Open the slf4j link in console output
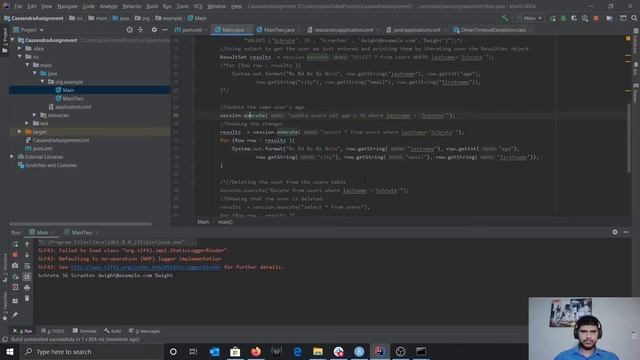Viewport: 640px width, 360px height. point(145,267)
